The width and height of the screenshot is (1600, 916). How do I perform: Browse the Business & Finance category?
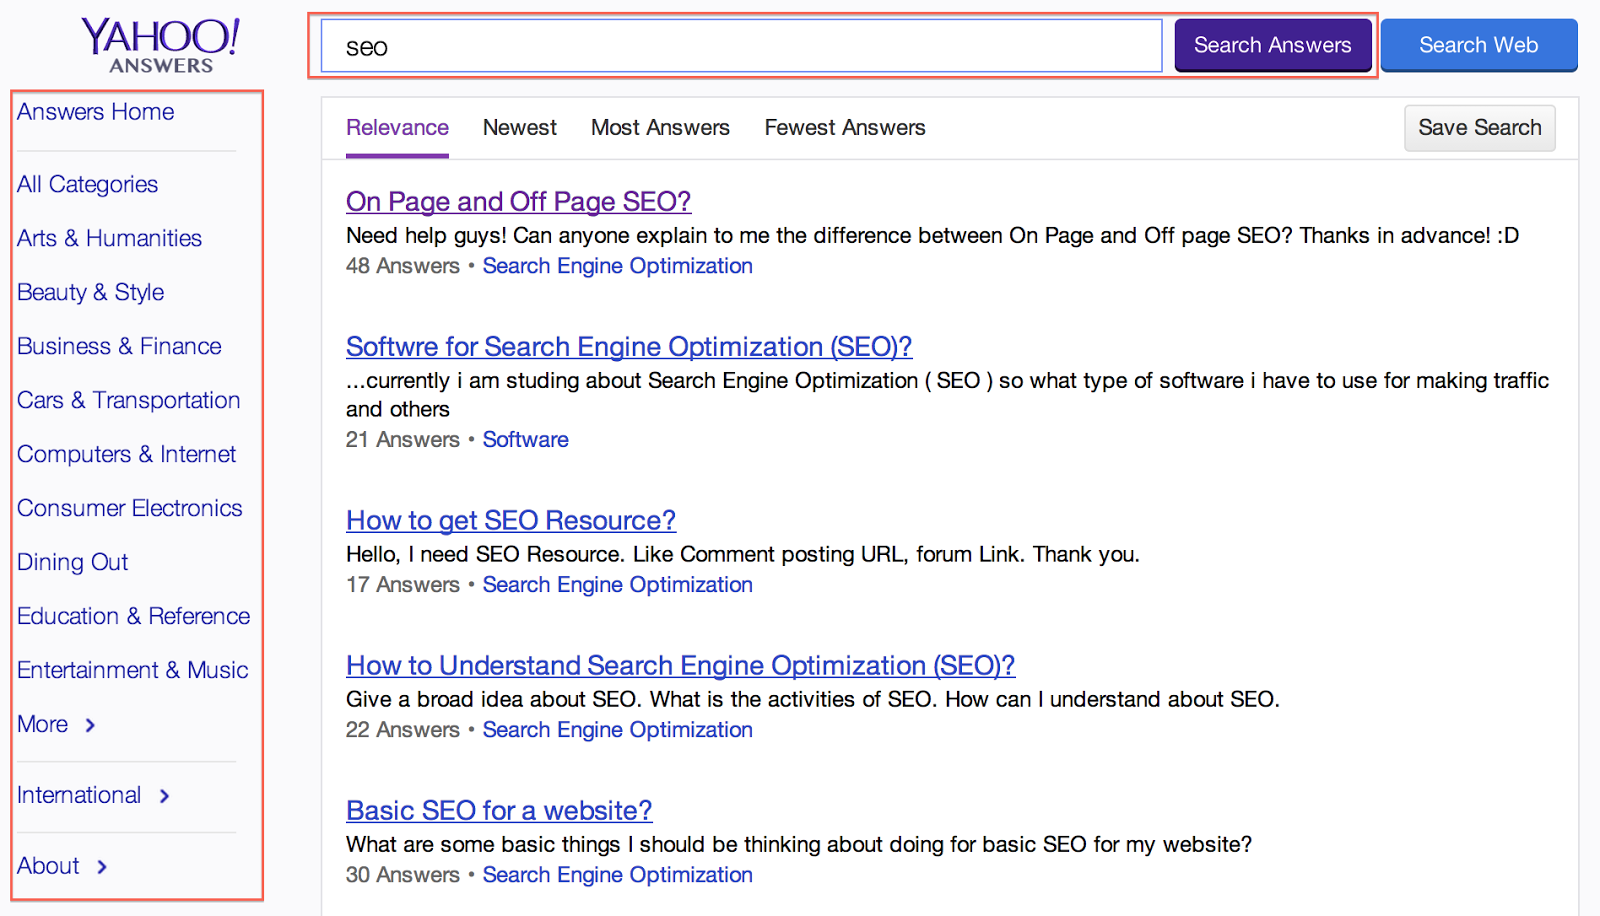coord(120,346)
